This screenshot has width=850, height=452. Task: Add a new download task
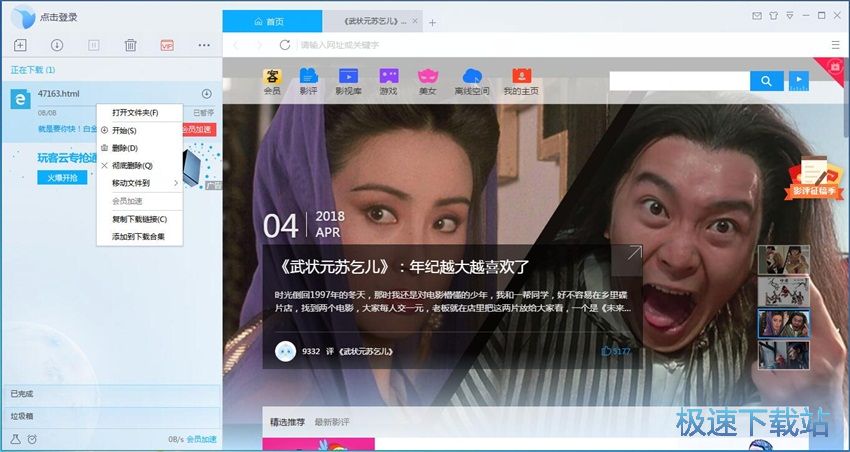click(x=20, y=45)
